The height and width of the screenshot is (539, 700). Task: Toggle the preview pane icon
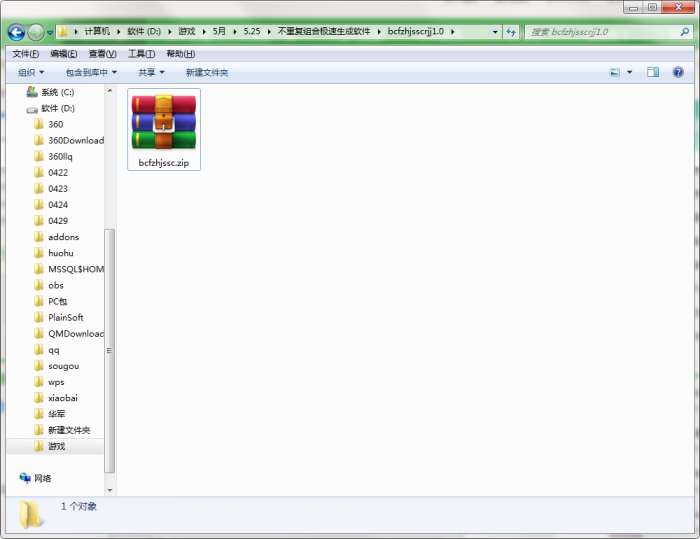pyautogui.click(x=653, y=72)
